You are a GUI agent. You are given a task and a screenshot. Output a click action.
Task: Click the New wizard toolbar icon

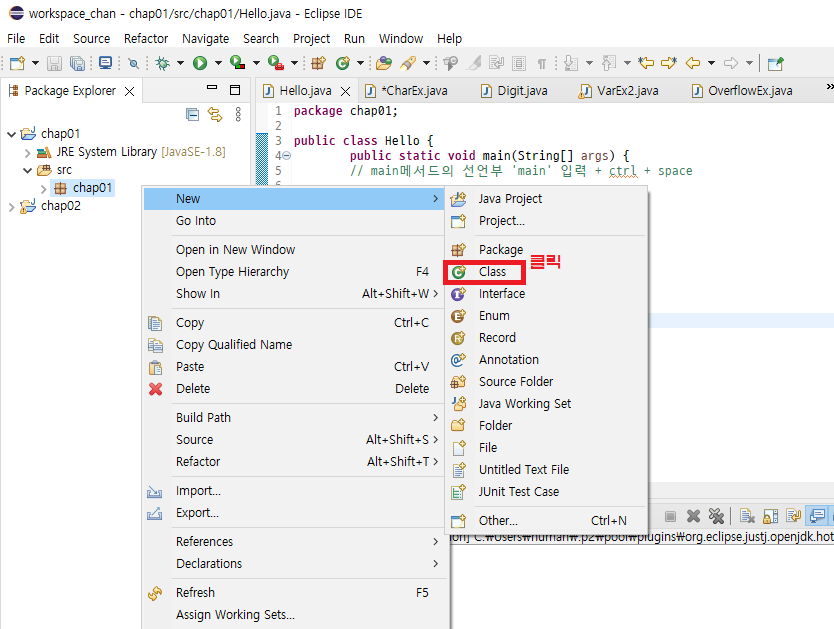(x=18, y=63)
